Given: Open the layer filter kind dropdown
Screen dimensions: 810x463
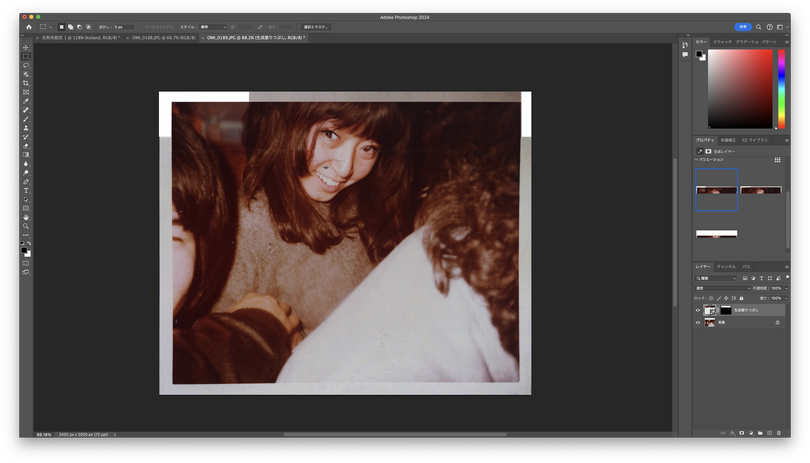Looking at the screenshot, I should (715, 278).
